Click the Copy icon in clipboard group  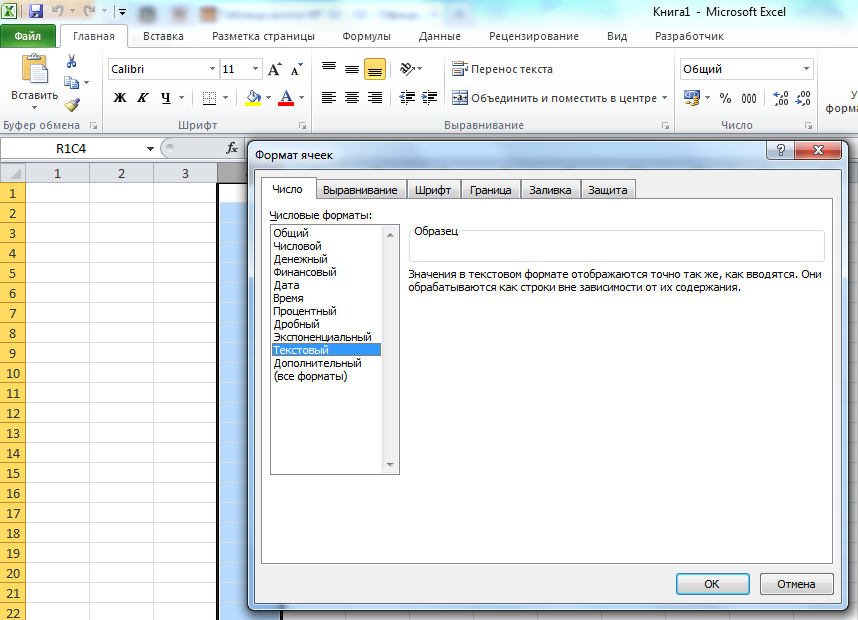pyautogui.click(x=71, y=83)
